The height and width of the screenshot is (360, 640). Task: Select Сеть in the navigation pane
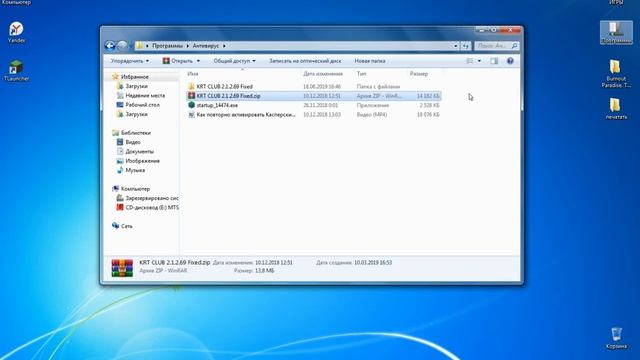(127, 226)
